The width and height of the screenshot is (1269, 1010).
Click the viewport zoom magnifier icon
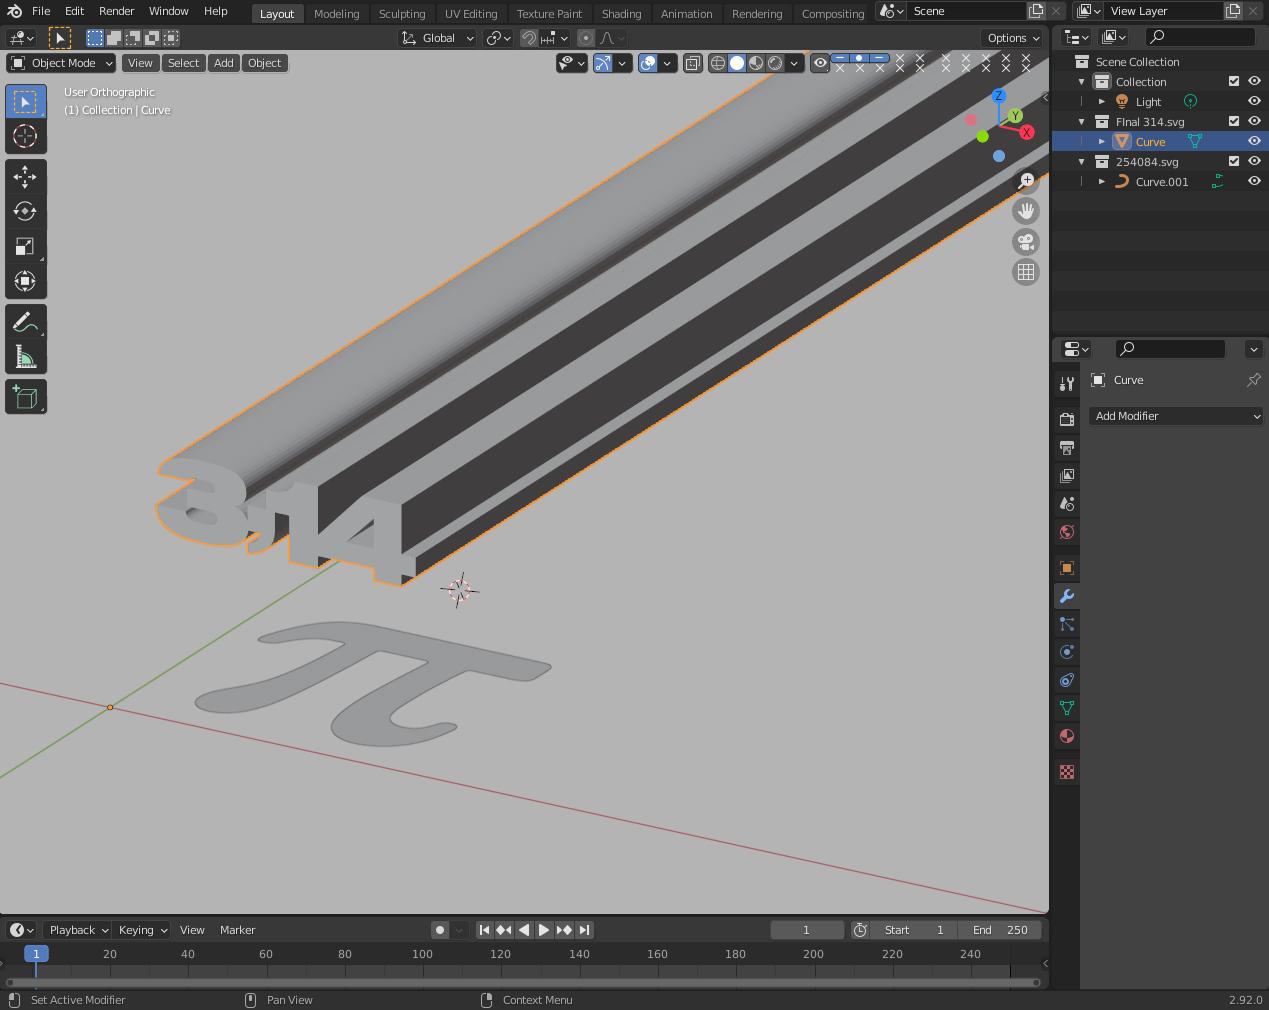1026,181
